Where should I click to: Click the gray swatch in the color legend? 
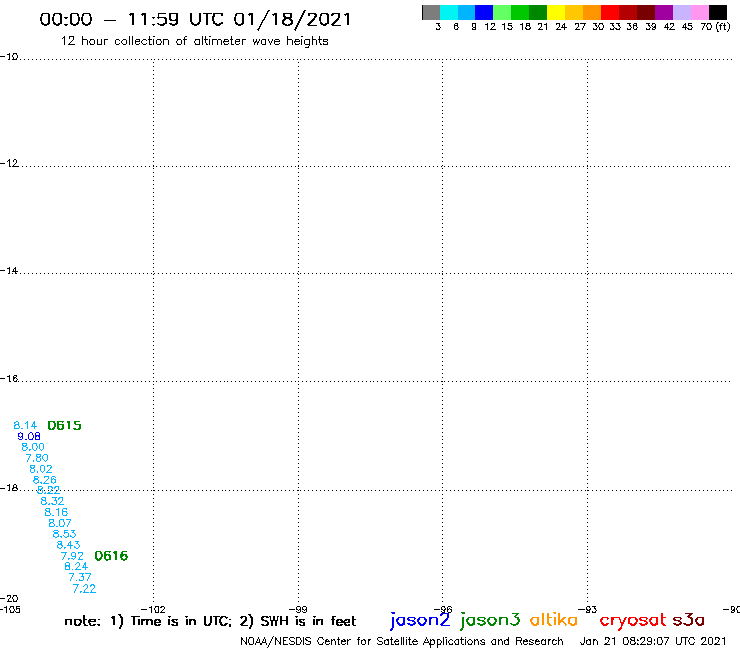click(431, 12)
